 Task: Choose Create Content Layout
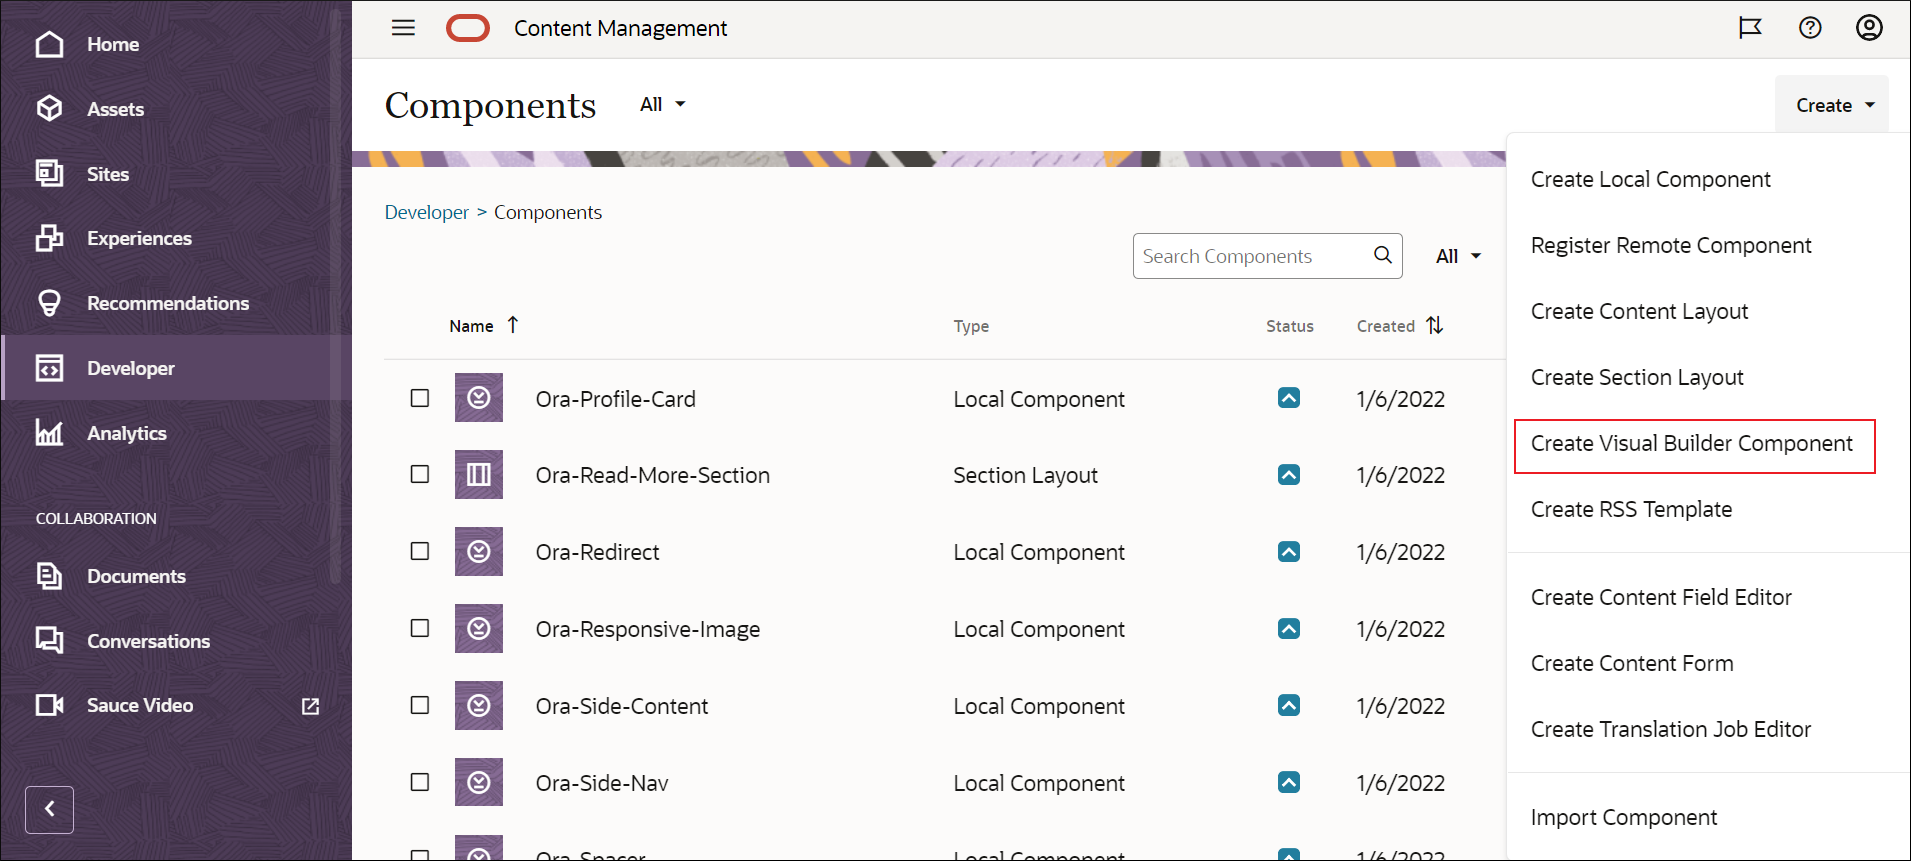[x=1639, y=311]
